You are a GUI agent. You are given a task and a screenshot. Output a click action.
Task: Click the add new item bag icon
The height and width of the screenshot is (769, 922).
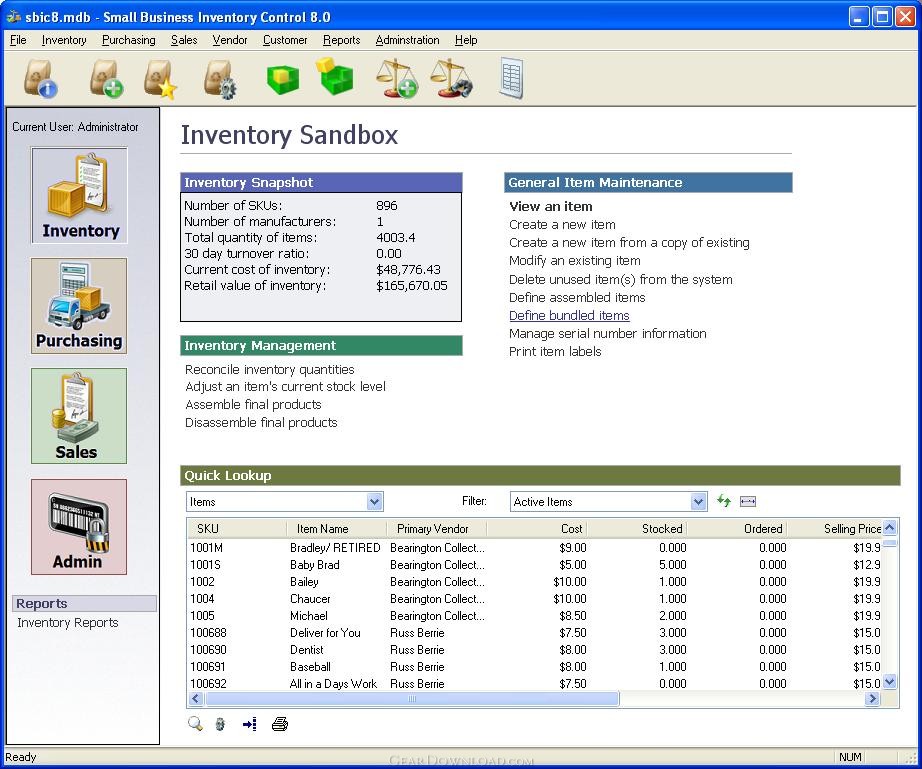click(106, 79)
